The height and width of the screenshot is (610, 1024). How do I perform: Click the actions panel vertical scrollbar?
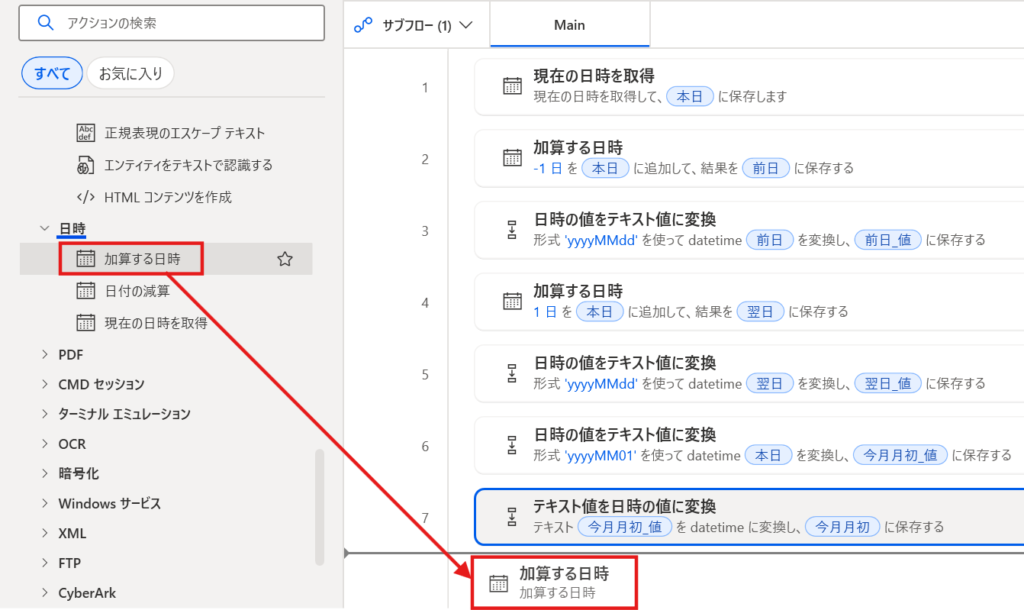(x=319, y=507)
